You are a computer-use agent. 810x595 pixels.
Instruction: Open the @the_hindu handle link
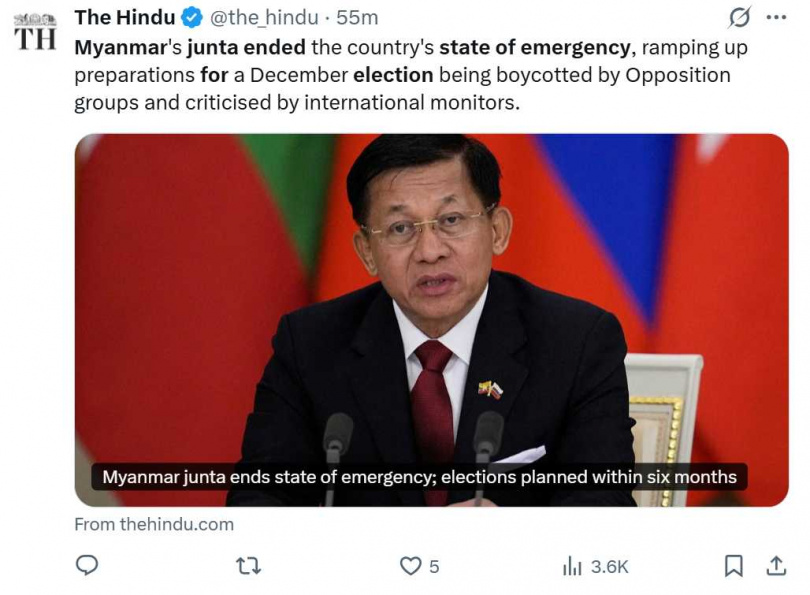coord(263,19)
